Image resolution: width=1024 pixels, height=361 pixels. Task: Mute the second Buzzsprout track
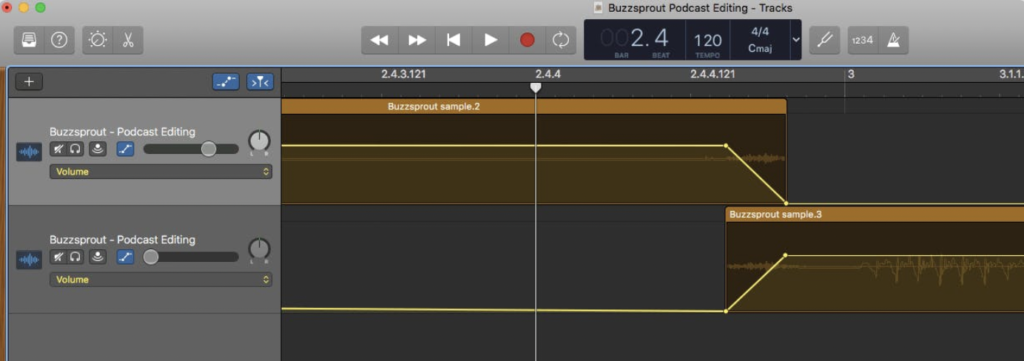[59, 257]
